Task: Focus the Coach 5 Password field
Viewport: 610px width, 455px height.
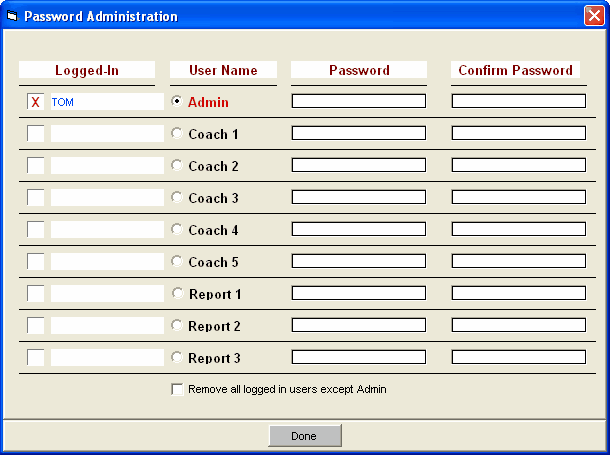Action: (x=359, y=261)
